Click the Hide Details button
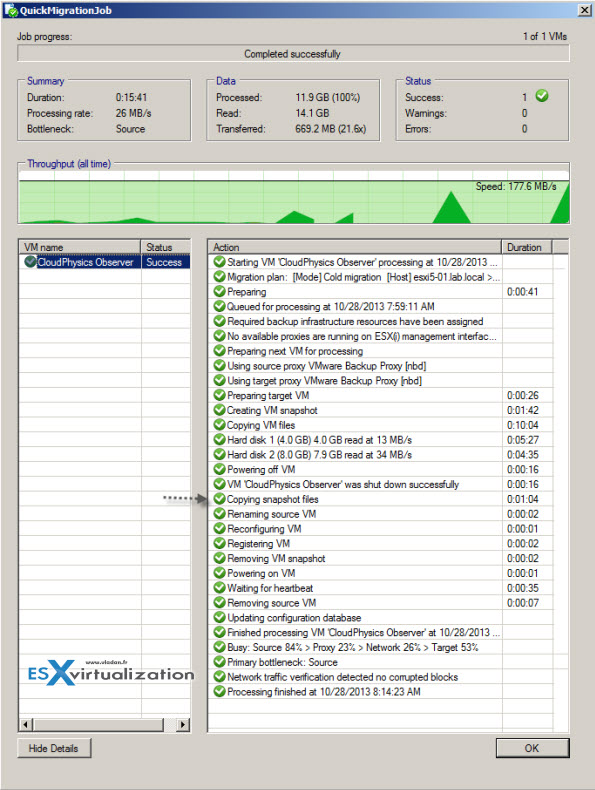Viewport: 595px width, 790px height. click(54, 748)
